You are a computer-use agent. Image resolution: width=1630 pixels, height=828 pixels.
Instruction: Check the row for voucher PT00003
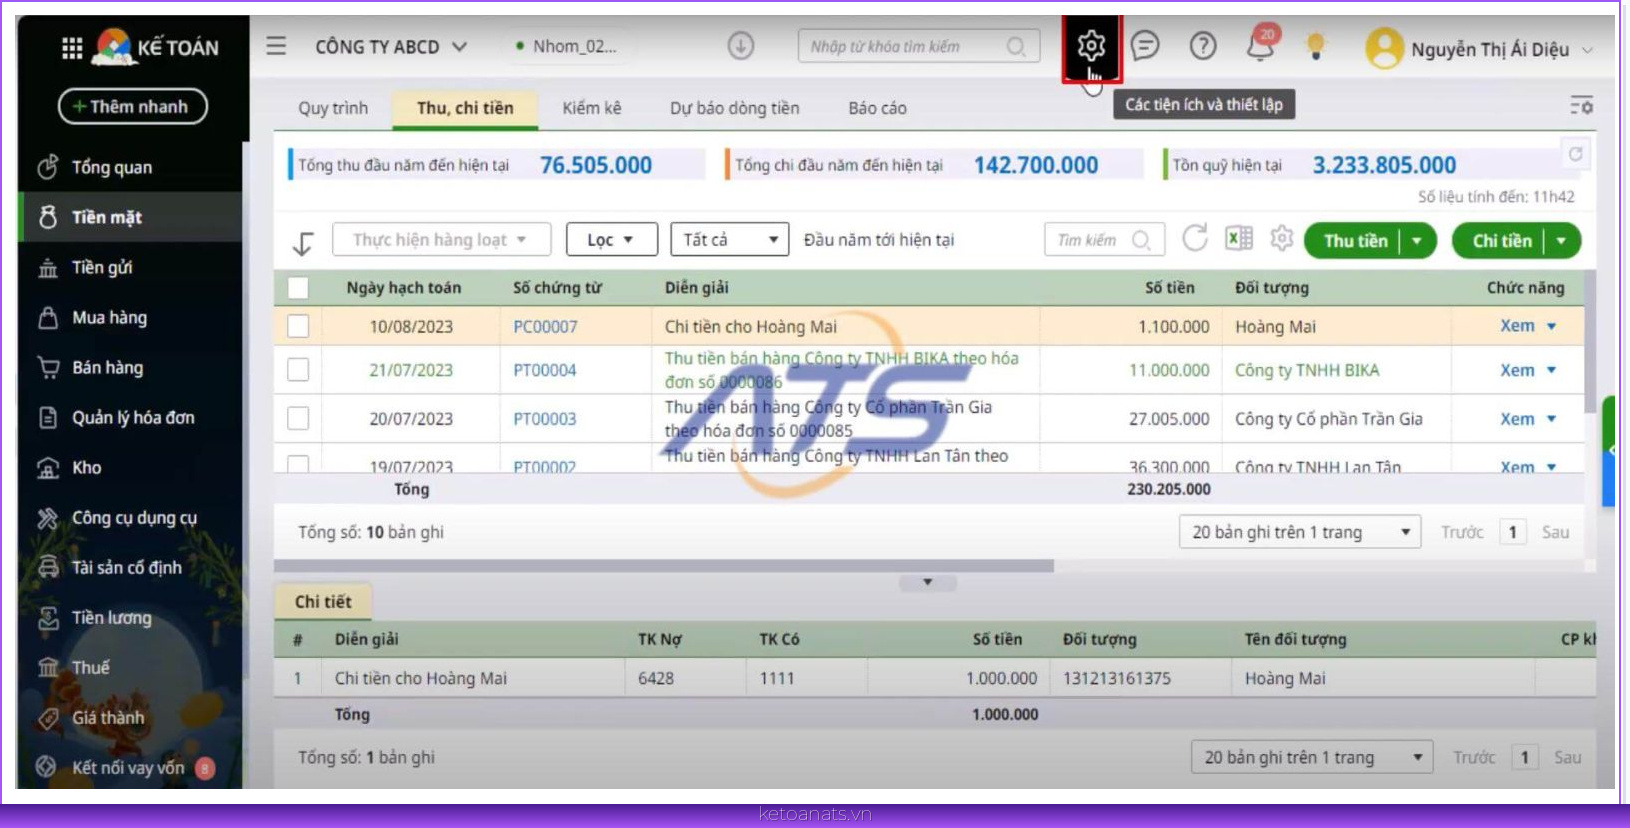click(298, 418)
